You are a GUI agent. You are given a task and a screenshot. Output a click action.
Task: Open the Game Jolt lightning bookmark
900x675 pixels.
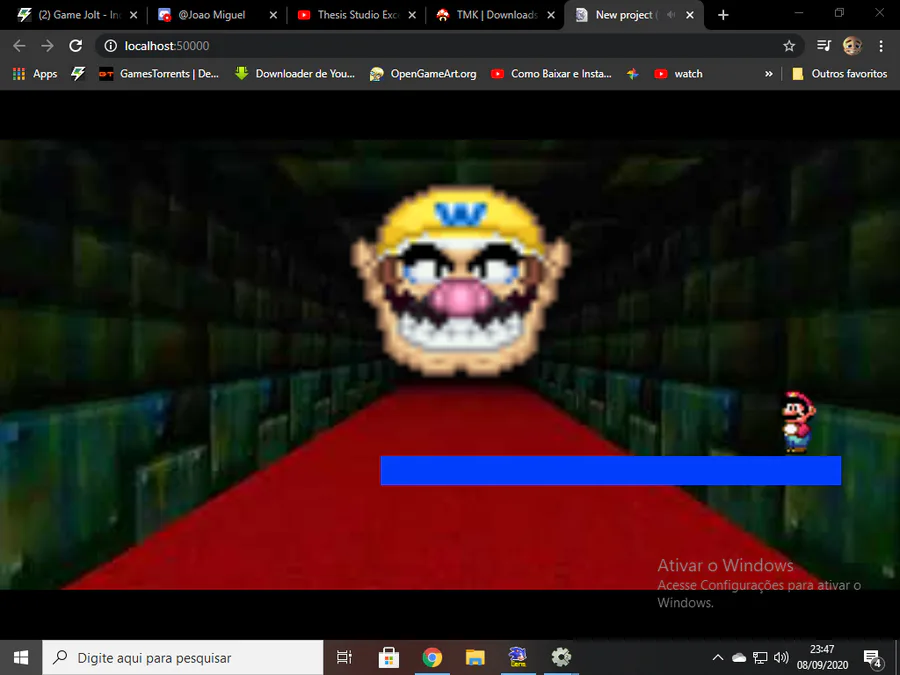78,73
